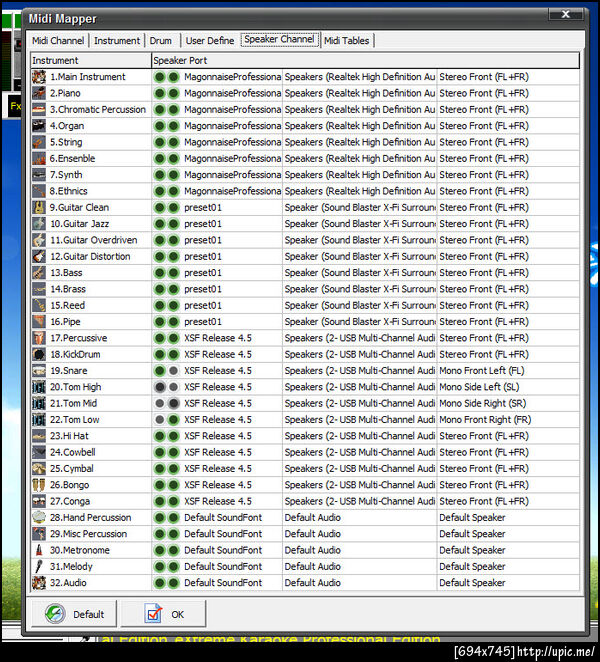Select the KickDrum icon
The height and width of the screenshot is (662, 600).
click(39, 354)
